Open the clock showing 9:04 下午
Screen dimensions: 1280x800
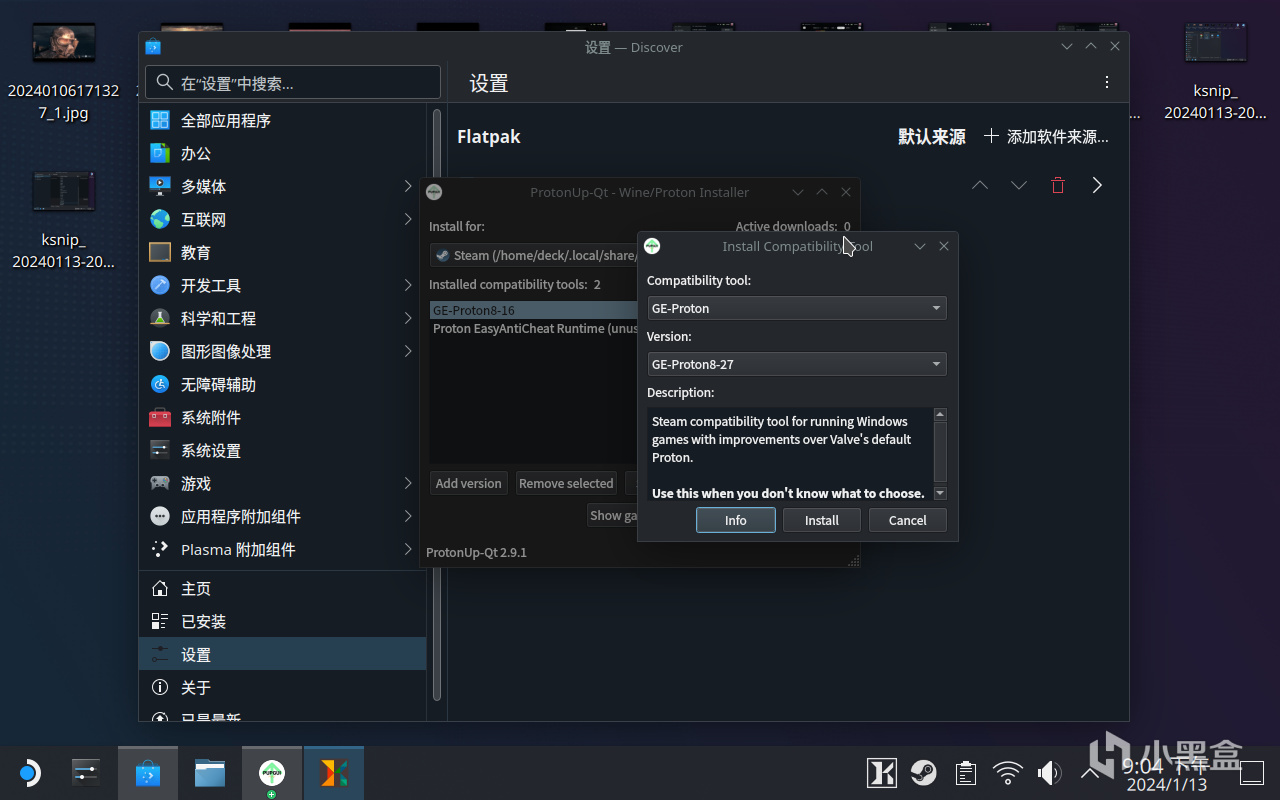(1166, 773)
